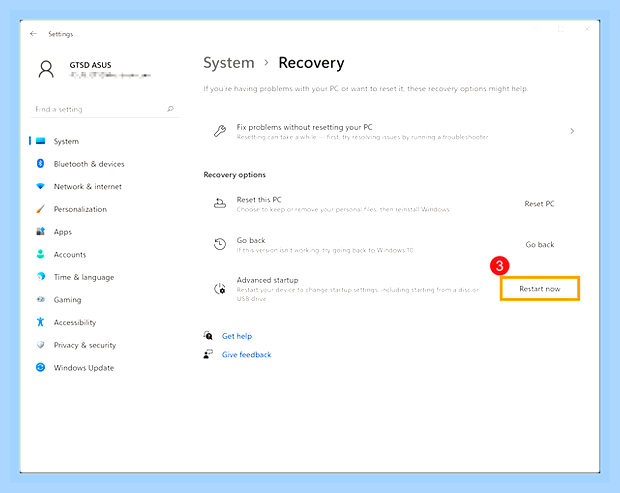Screen dimensions: 620x493
Task: Click the System monitor icon in sidebar
Action: coord(40,141)
